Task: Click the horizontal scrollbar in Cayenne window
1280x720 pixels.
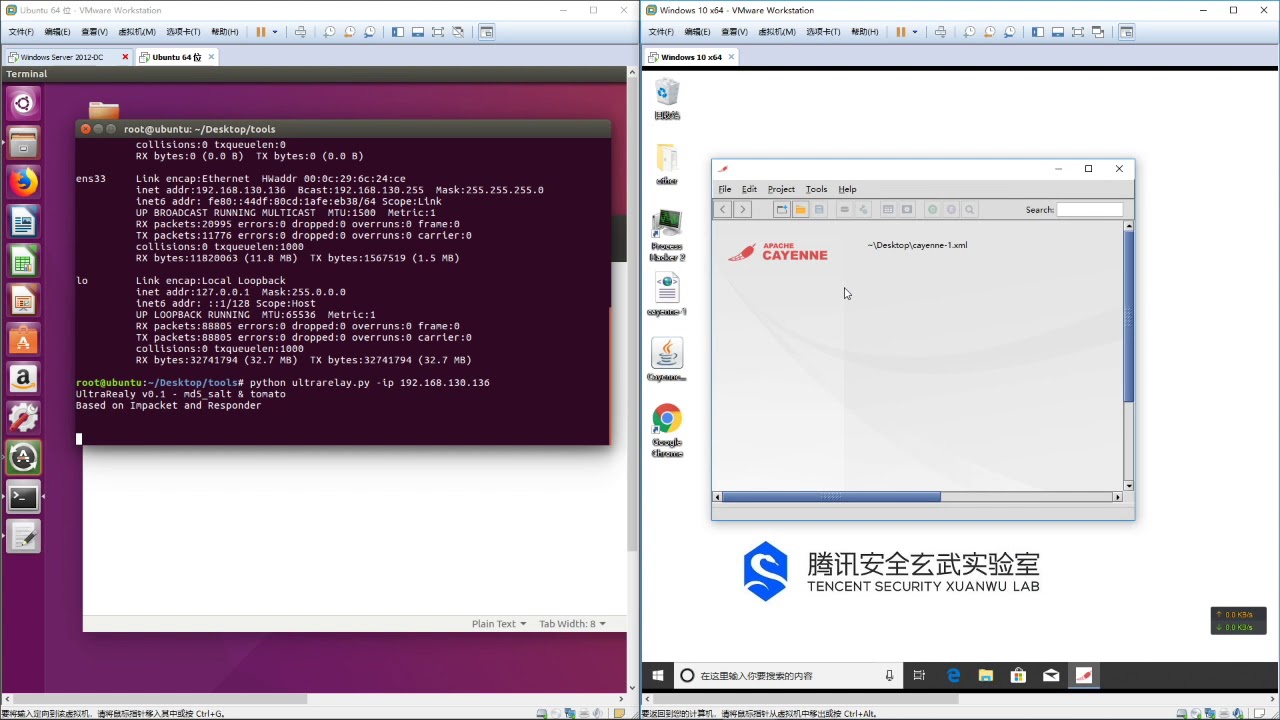Action: click(831, 497)
